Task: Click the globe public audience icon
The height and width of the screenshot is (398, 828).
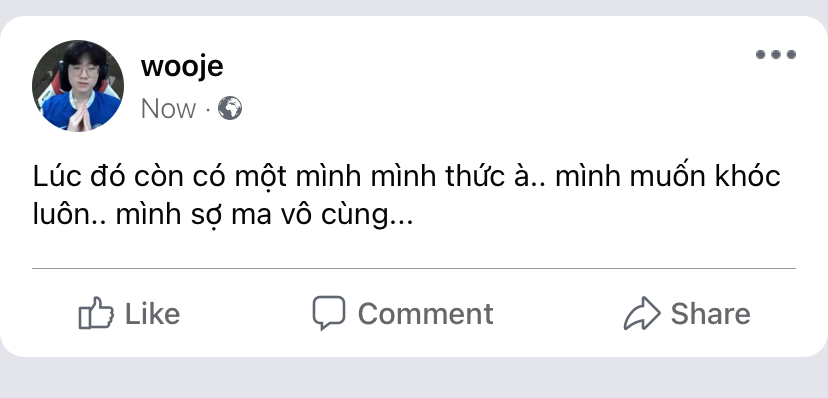Action: pos(230,108)
